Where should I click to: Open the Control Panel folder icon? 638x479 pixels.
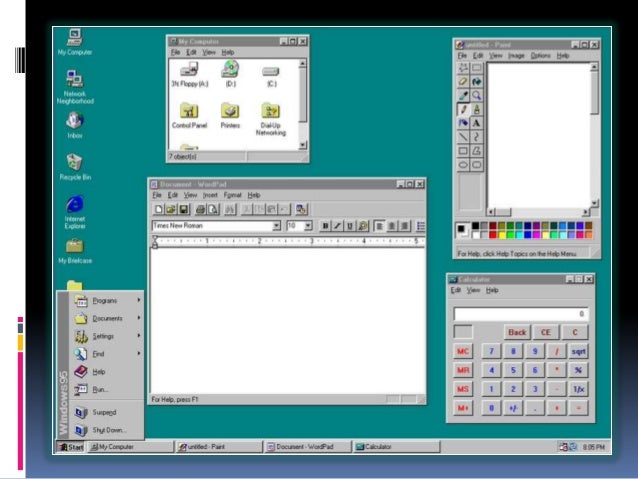(x=189, y=116)
